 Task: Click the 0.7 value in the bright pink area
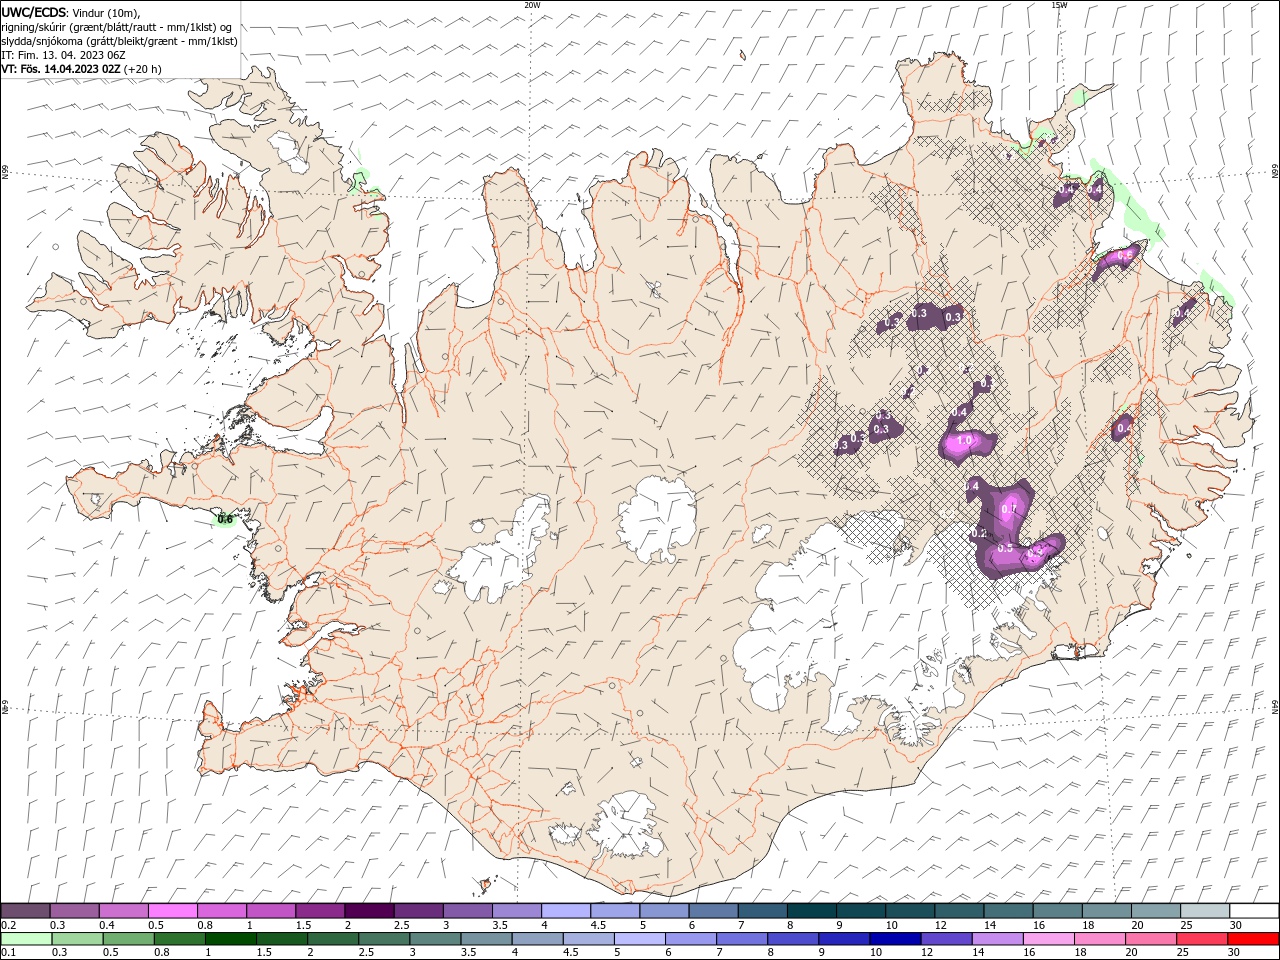tap(1008, 509)
